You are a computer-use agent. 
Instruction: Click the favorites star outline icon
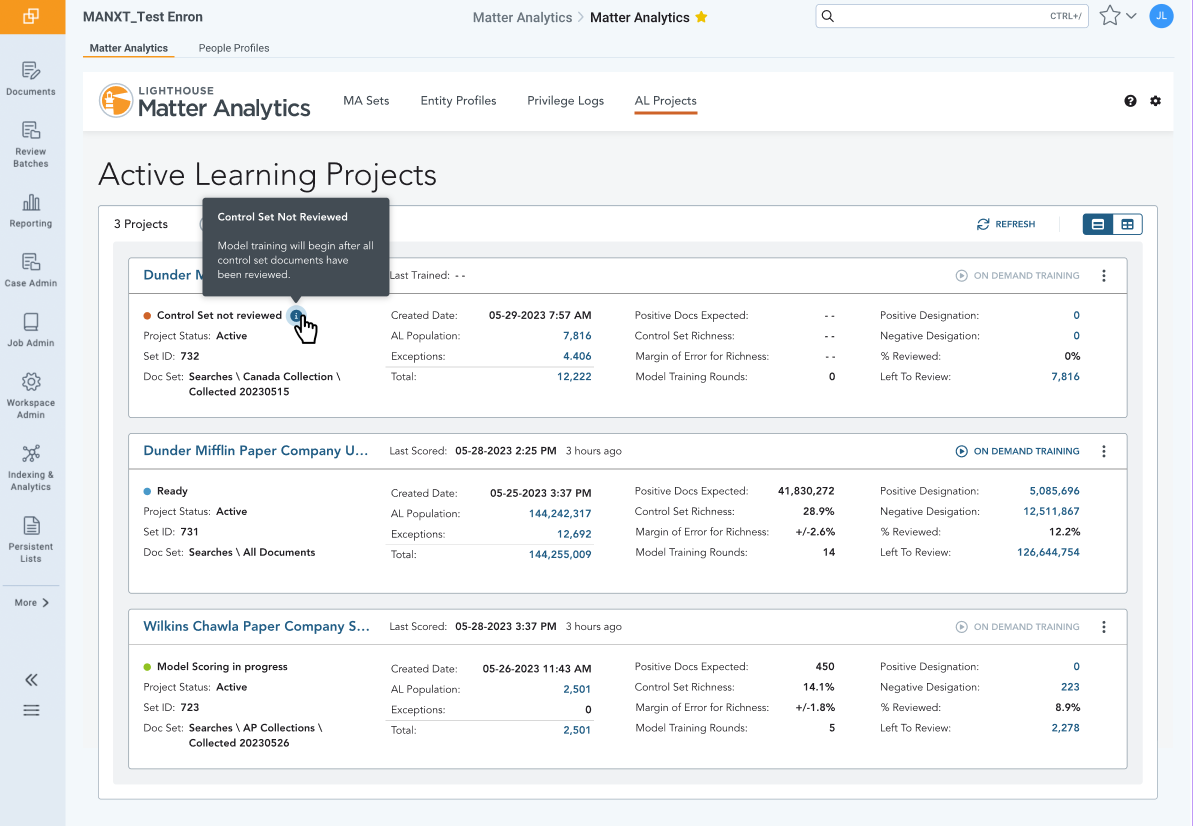pos(1110,15)
